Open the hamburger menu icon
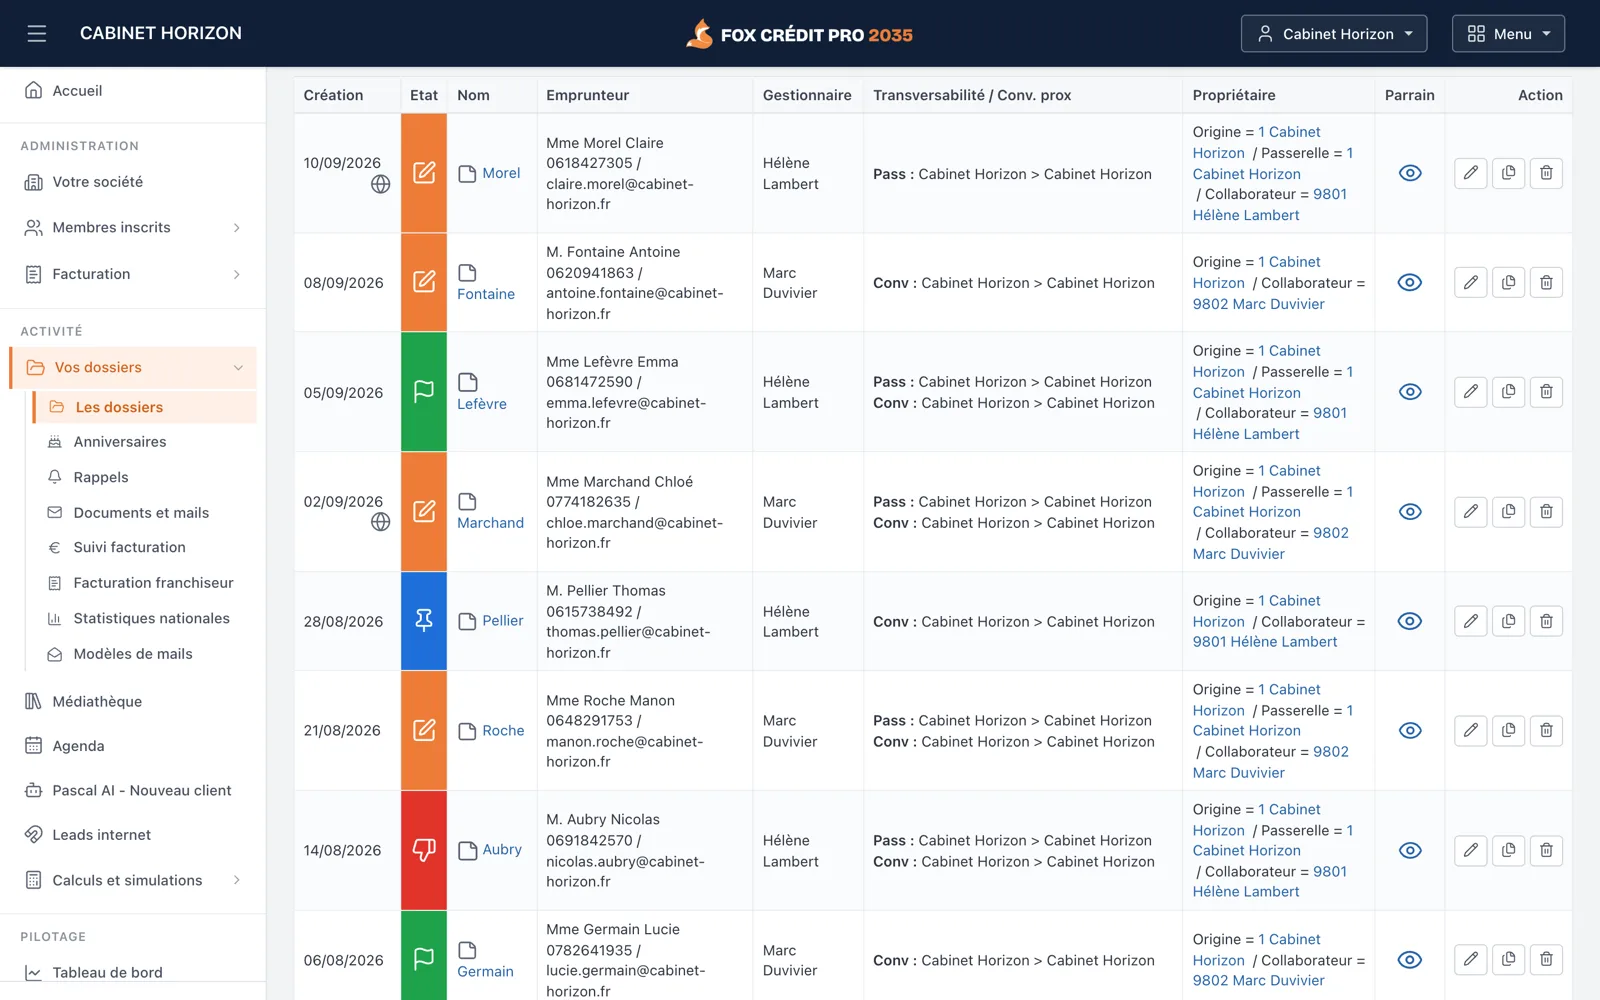This screenshot has width=1600, height=1000. (37, 34)
